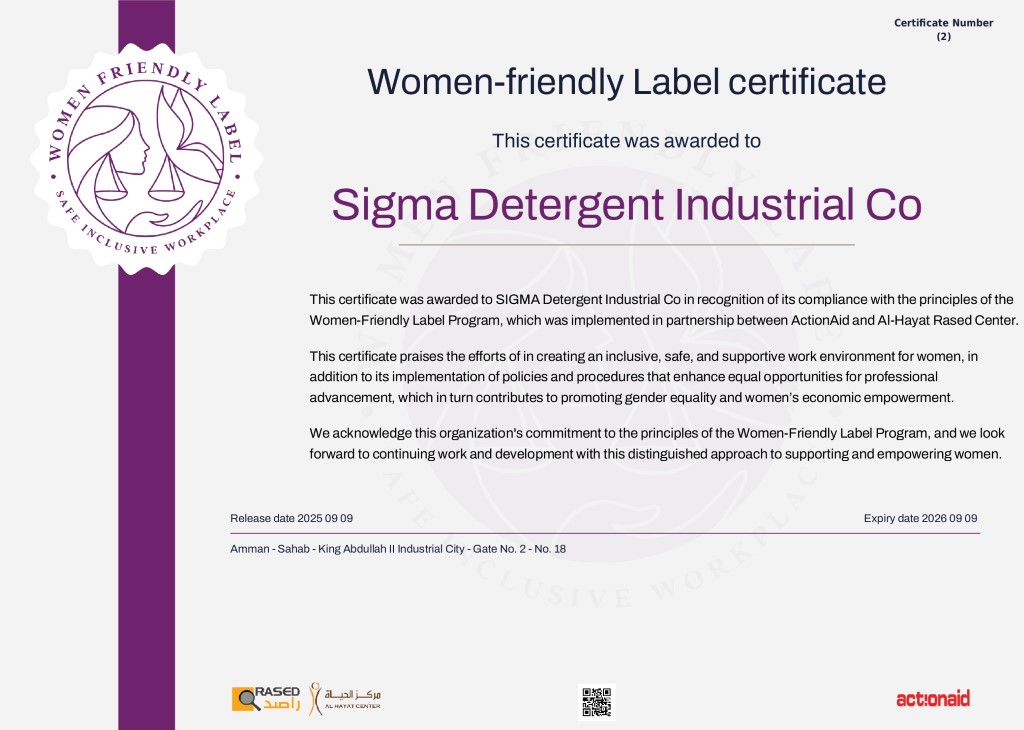The width and height of the screenshot is (1024, 730).
Task: Click the Al Hayat Center logo
Action: pos(344,697)
